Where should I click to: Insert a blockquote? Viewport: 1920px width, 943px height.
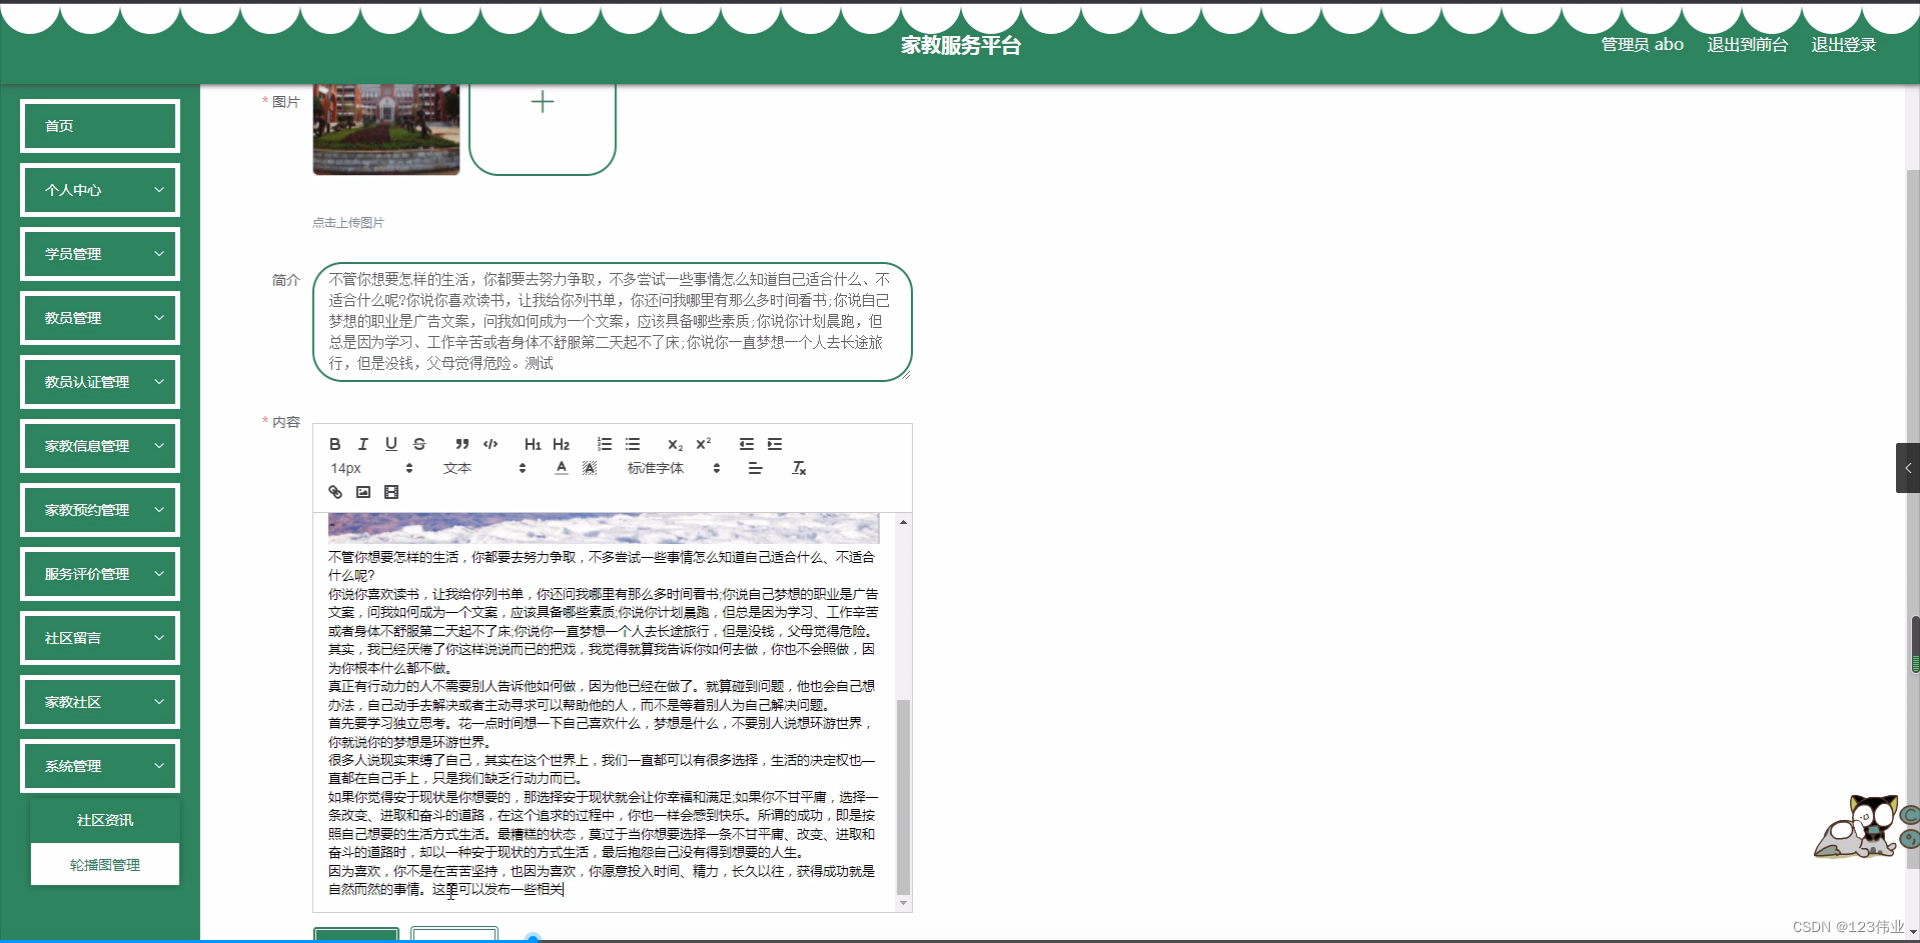[461, 444]
